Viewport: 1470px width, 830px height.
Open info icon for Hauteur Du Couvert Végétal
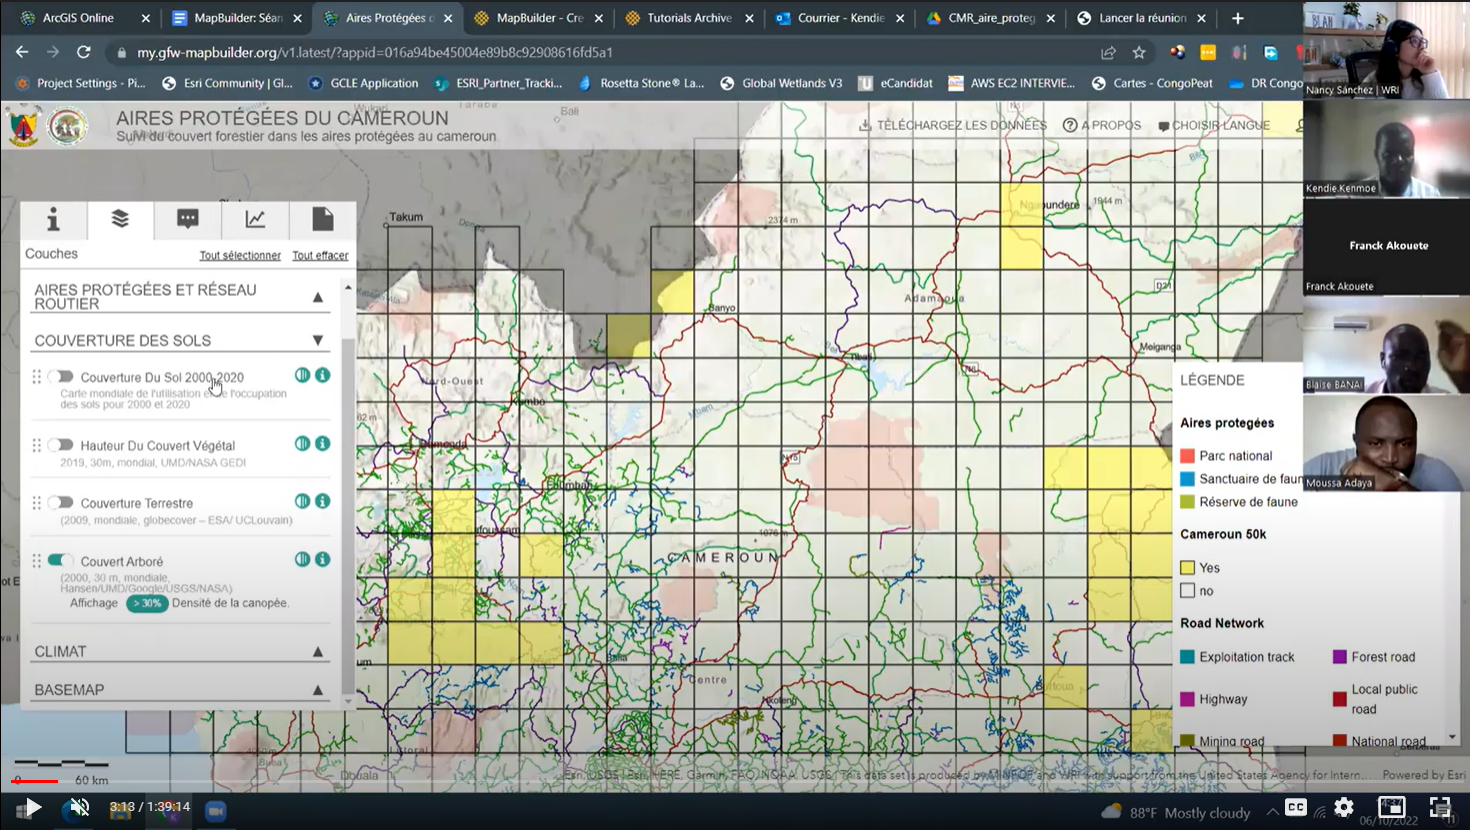[321, 443]
